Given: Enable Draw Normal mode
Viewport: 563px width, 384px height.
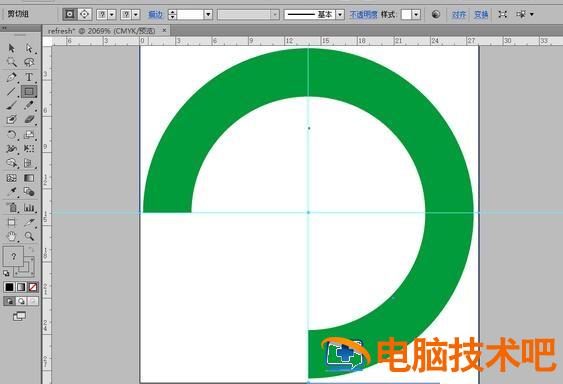Looking at the screenshot, I should pyautogui.click(x=9, y=301).
